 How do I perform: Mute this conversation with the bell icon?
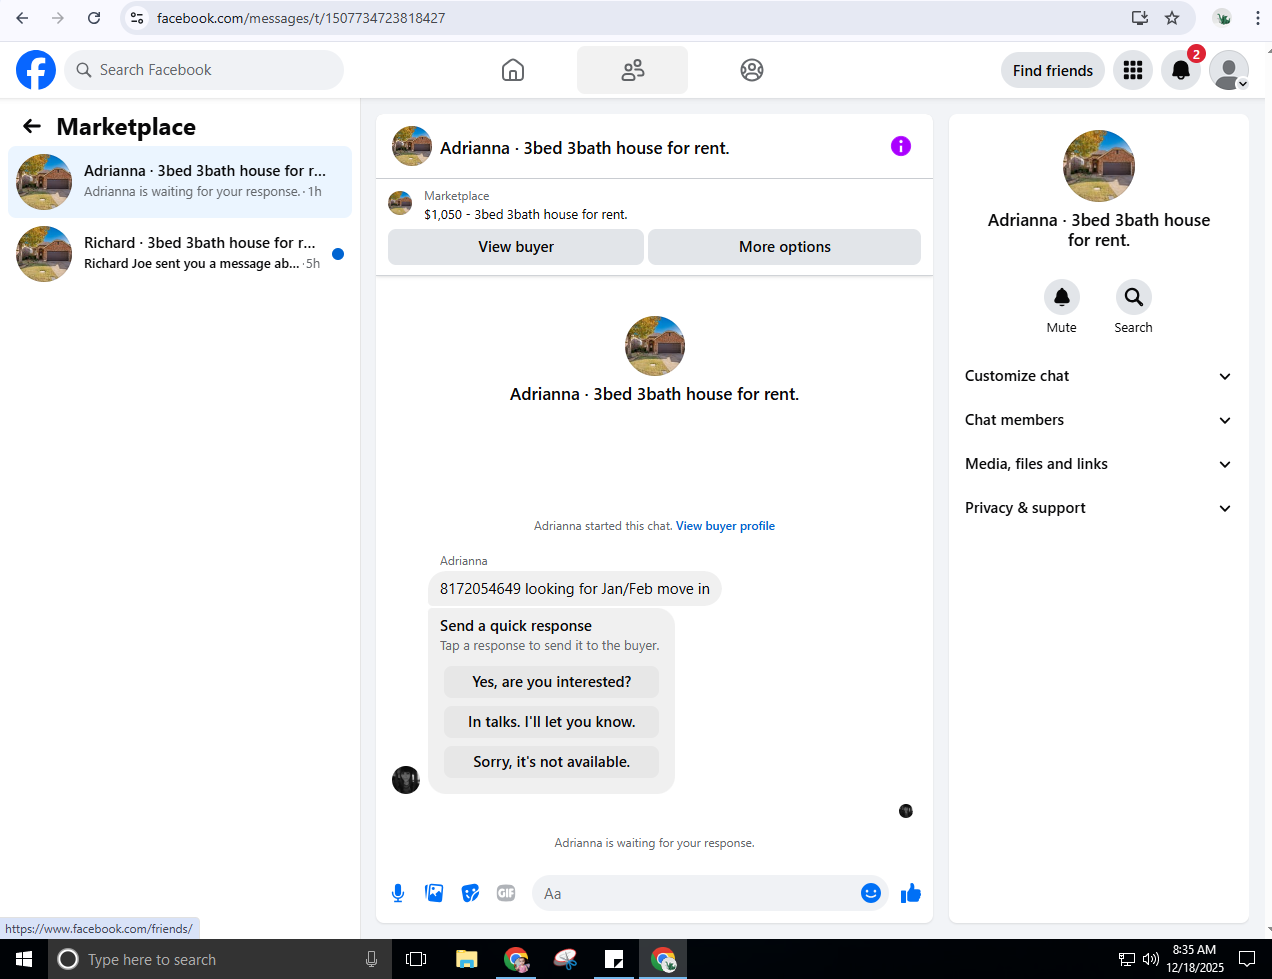pyautogui.click(x=1062, y=297)
